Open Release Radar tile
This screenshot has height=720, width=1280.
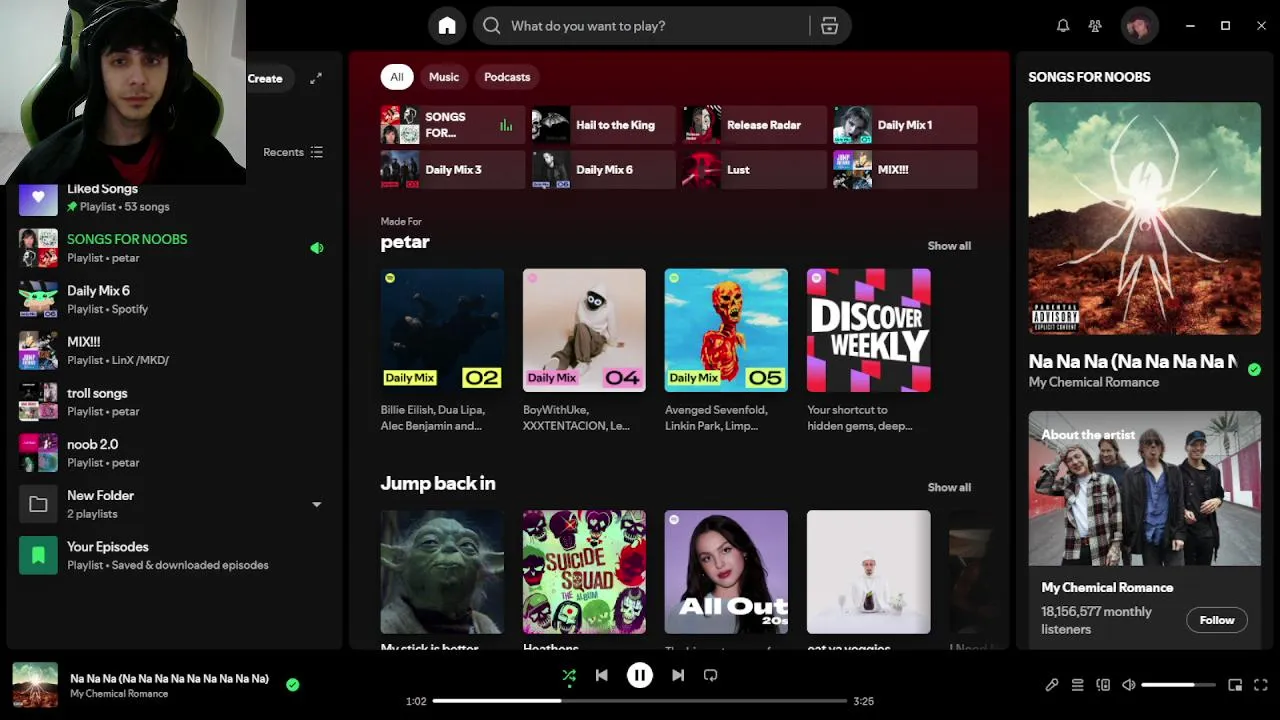click(755, 125)
